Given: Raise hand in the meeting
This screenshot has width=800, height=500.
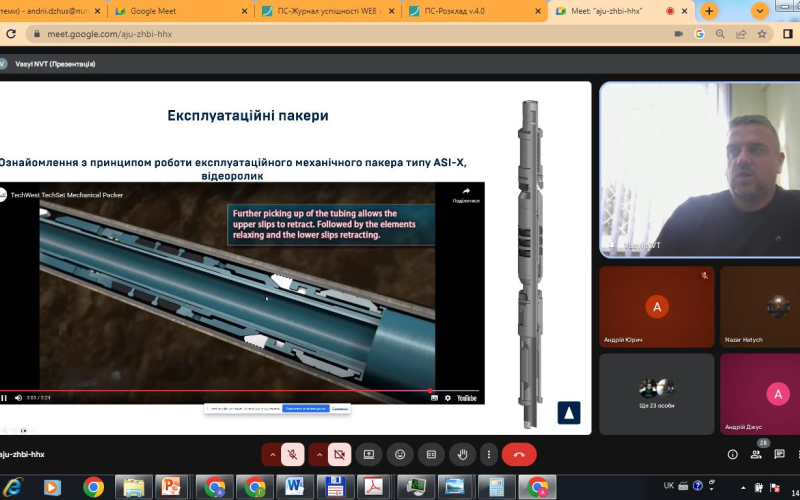Looking at the screenshot, I should 462,454.
